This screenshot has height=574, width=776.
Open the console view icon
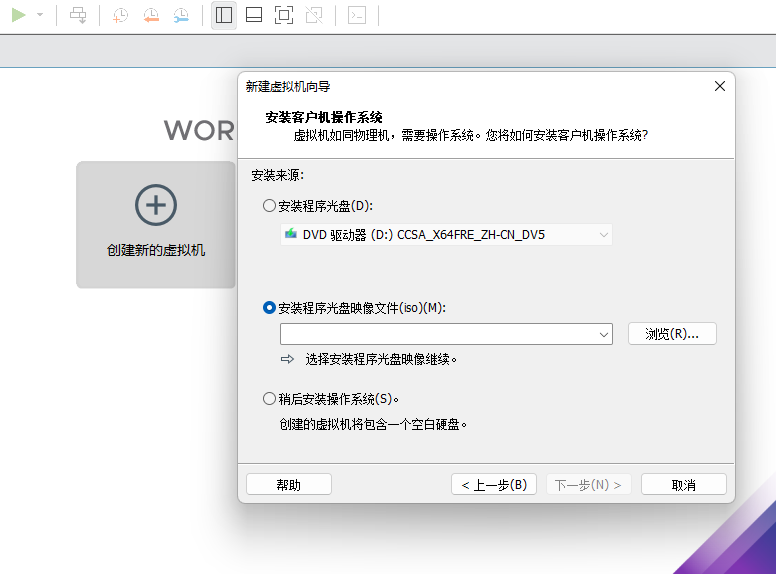click(357, 15)
